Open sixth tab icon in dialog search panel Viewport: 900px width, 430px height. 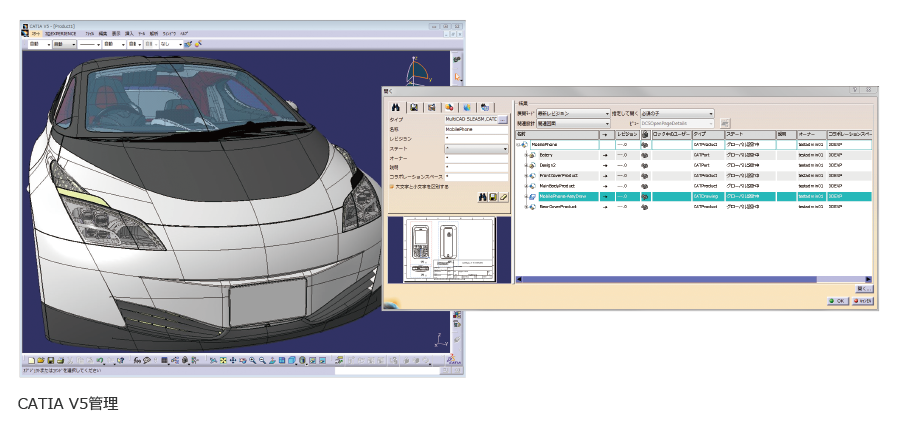tap(485, 107)
